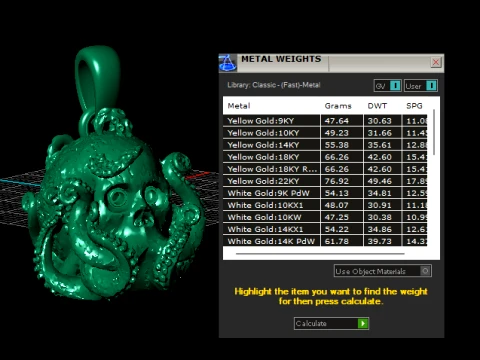
Task: Click the SPG column header
Action: click(414, 106)
